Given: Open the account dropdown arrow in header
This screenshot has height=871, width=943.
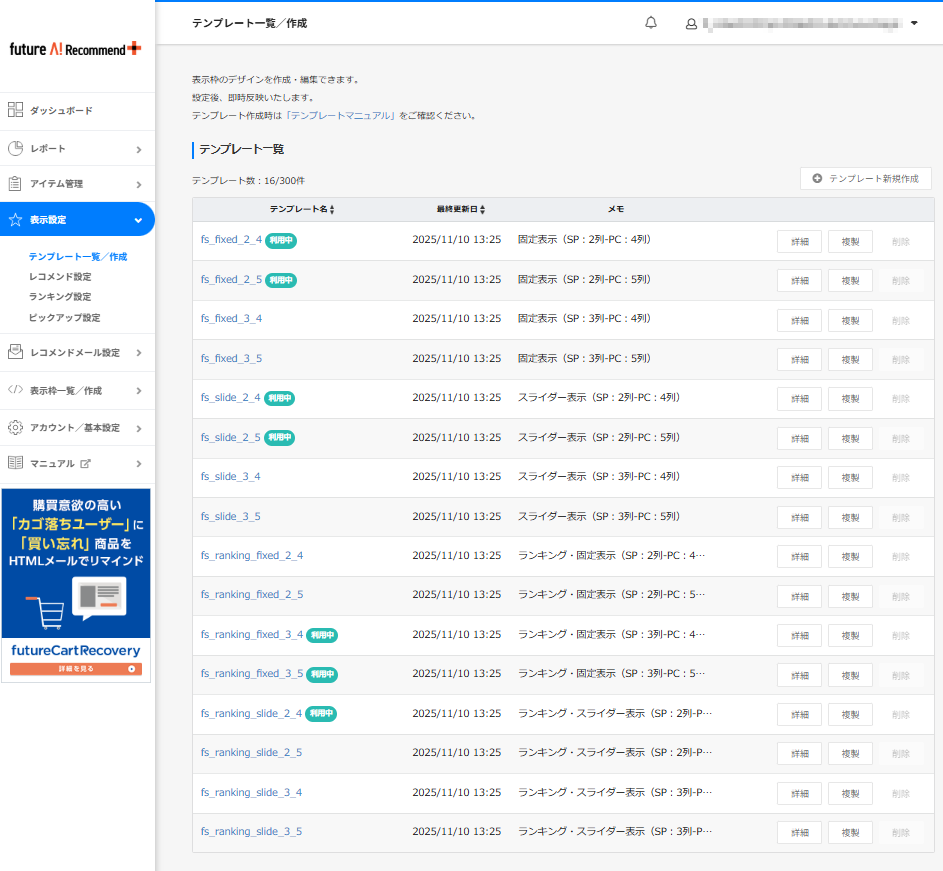Looking at the screenshot, I should point(914,23).
